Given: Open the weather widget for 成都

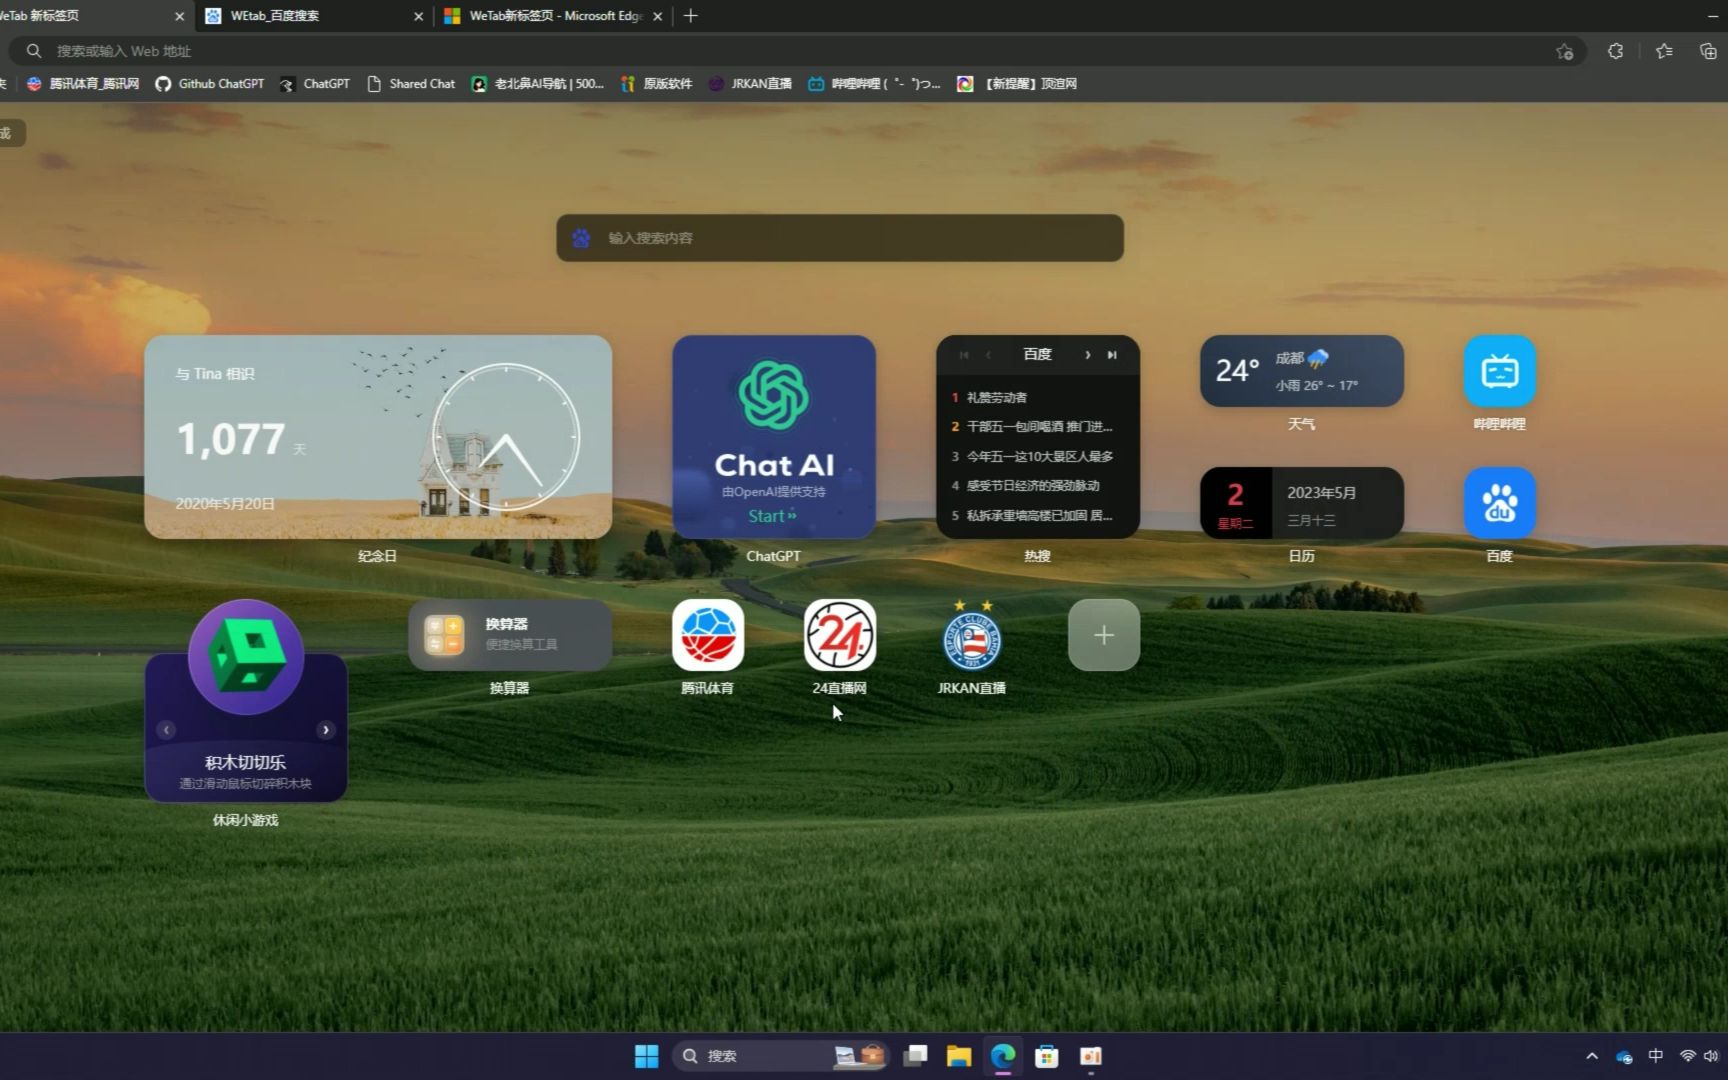Looking at the screenshot, I should click(1302, 371).
